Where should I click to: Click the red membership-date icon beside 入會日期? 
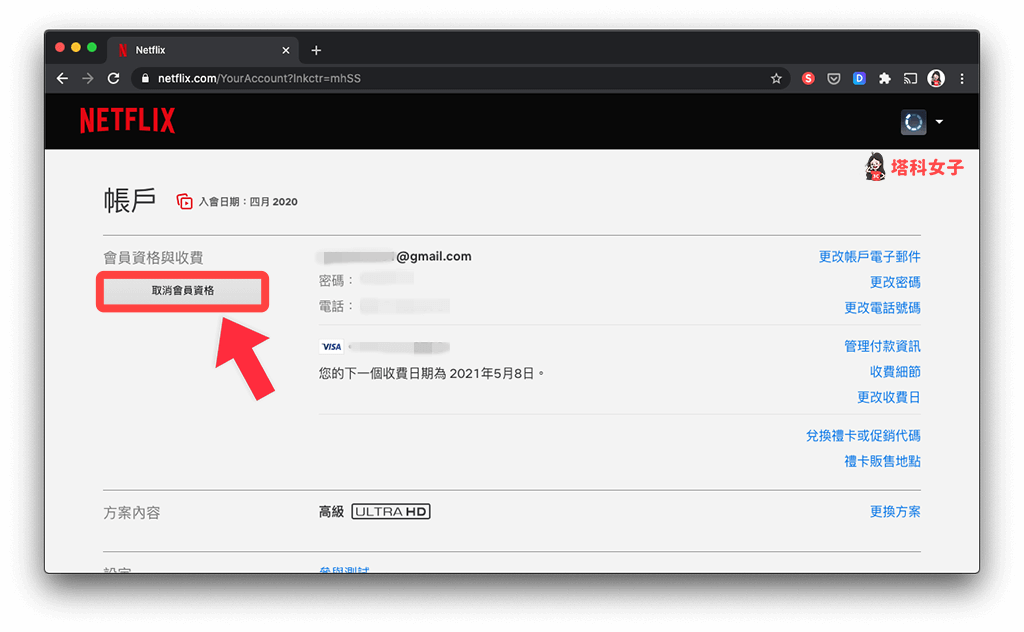(x=184, y=201)
